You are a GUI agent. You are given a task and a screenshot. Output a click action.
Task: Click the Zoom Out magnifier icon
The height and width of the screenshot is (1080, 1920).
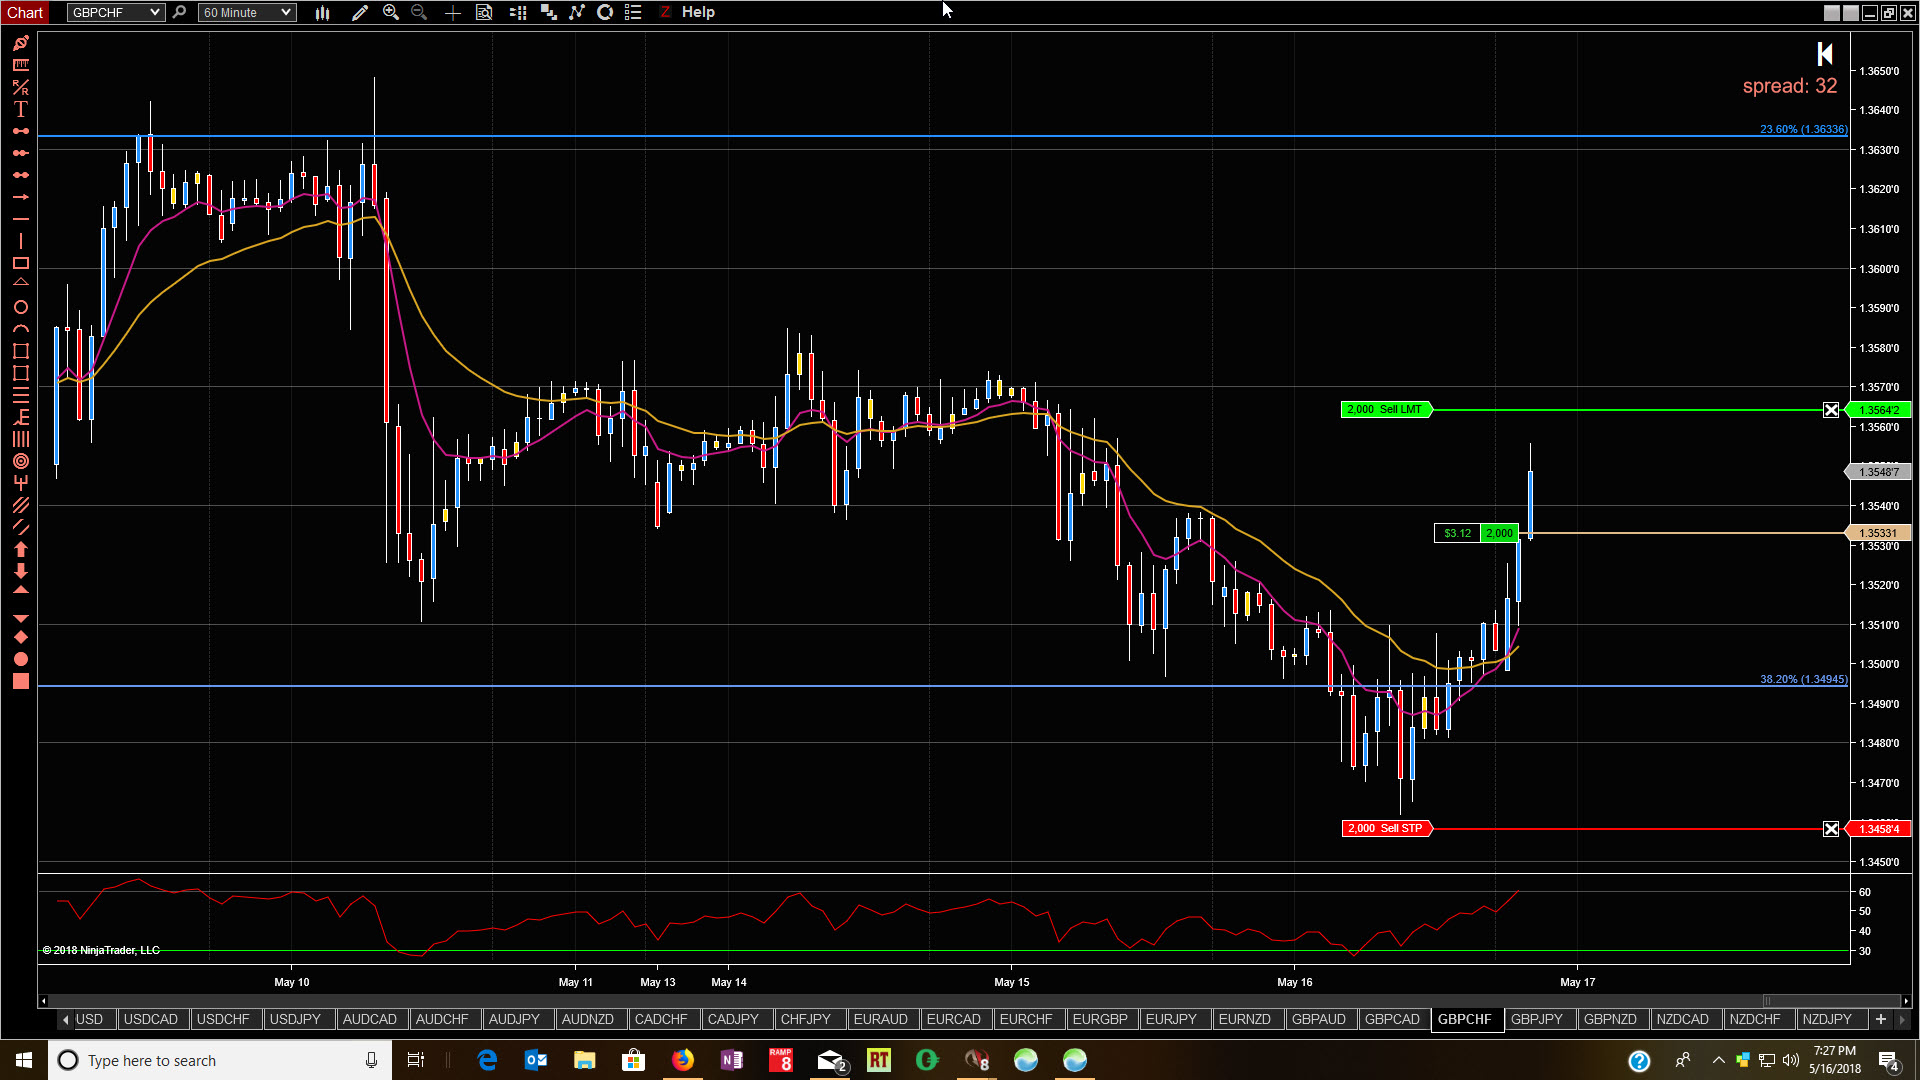(419, 12)
